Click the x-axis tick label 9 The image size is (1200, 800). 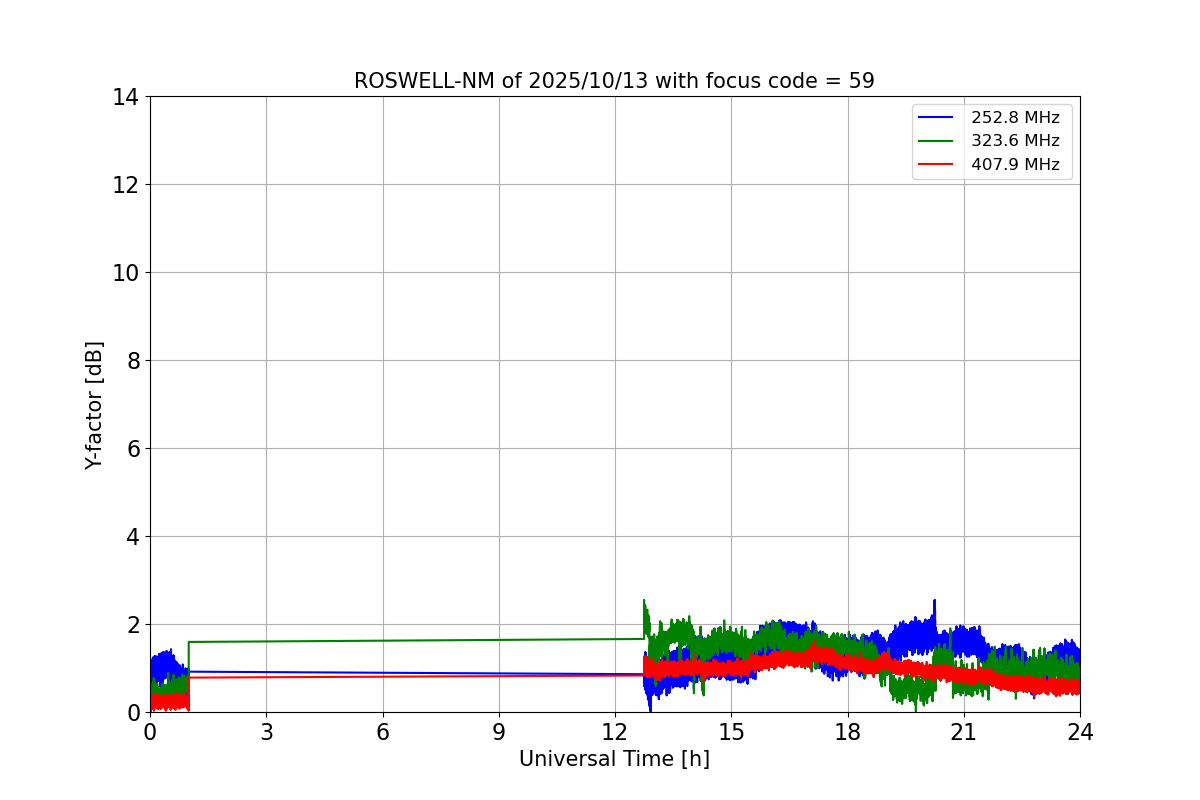tap(499, 732)
